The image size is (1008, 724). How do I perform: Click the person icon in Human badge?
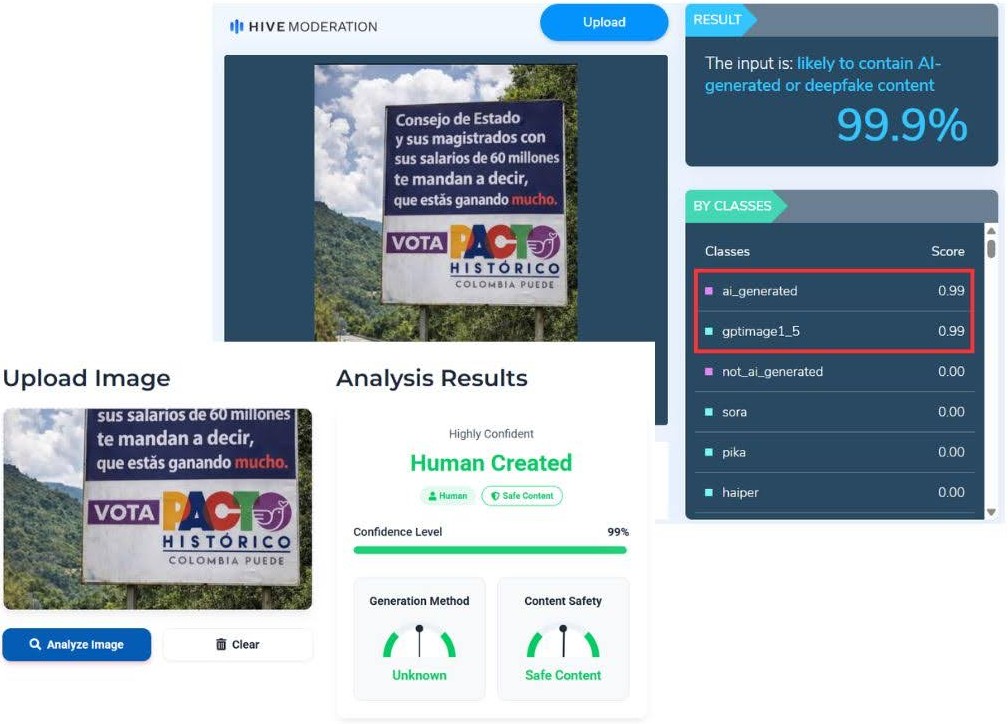click(432, 496)
